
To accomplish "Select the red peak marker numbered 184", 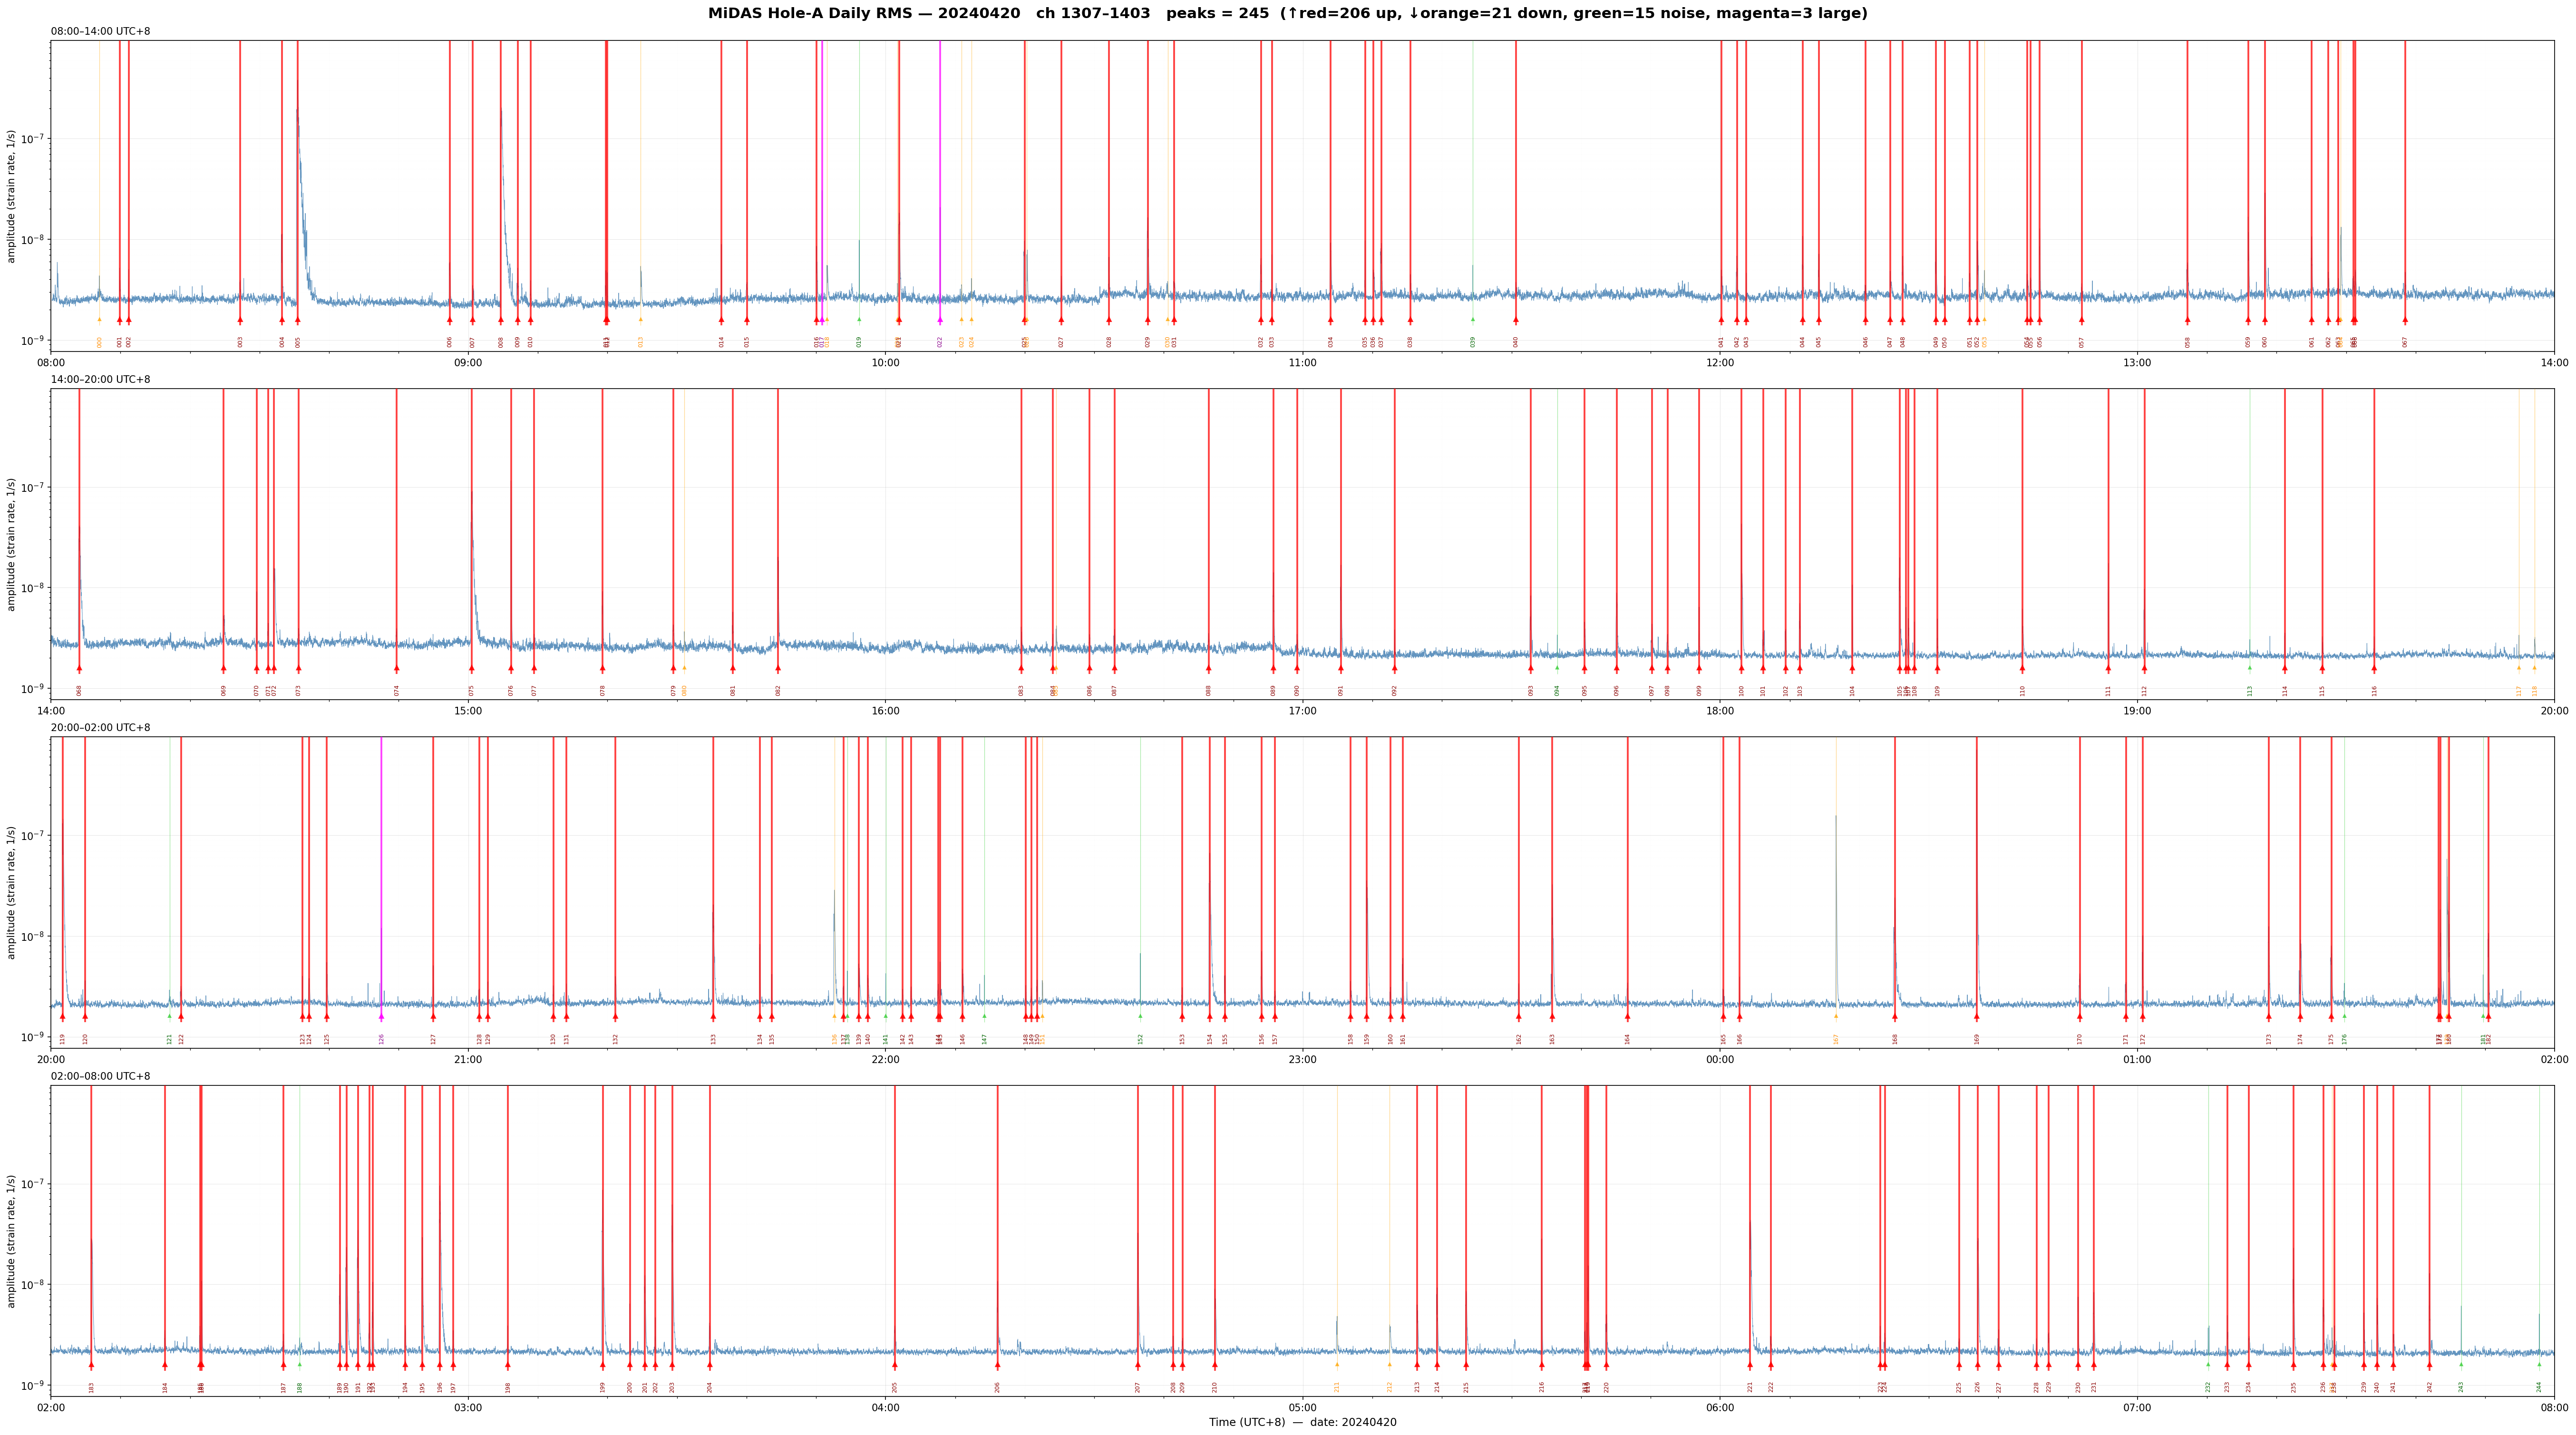I will pyautogui.click(x=165, y=1365).
